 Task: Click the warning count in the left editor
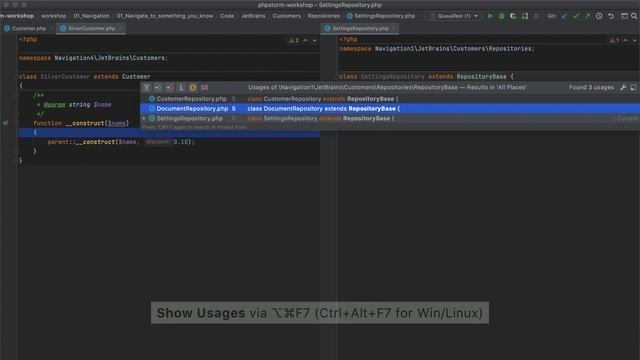coord(294,40)
